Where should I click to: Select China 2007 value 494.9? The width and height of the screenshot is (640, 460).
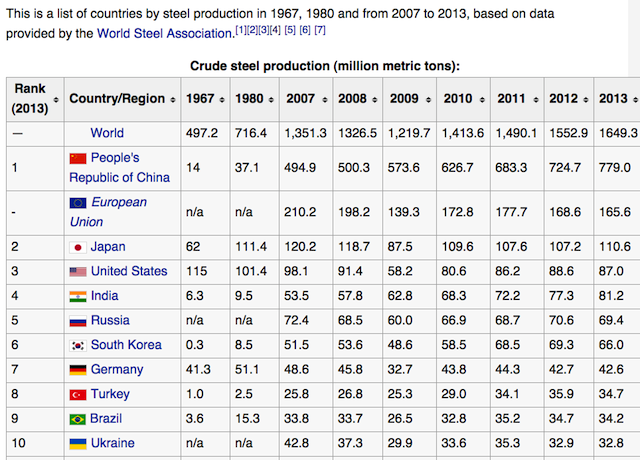(300, 168)
